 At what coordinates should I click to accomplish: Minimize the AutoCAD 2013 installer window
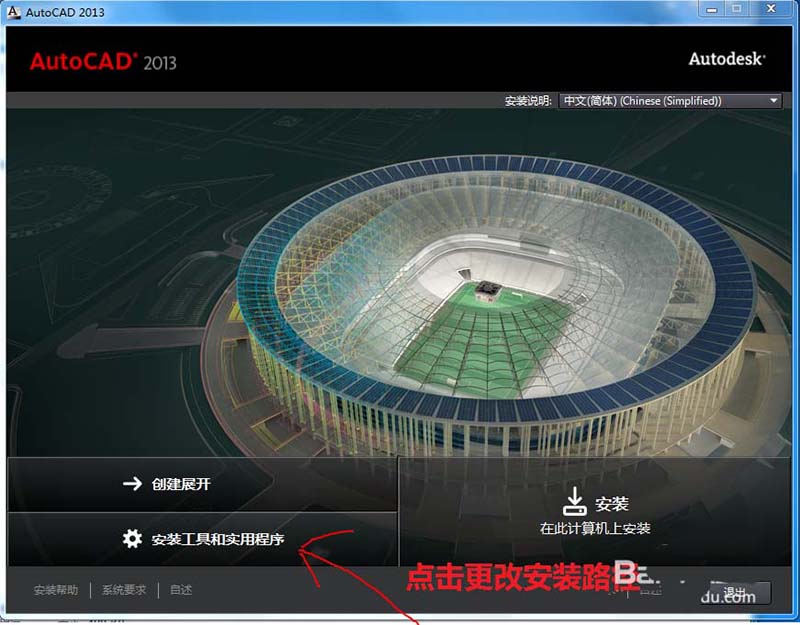pos(712,9)
